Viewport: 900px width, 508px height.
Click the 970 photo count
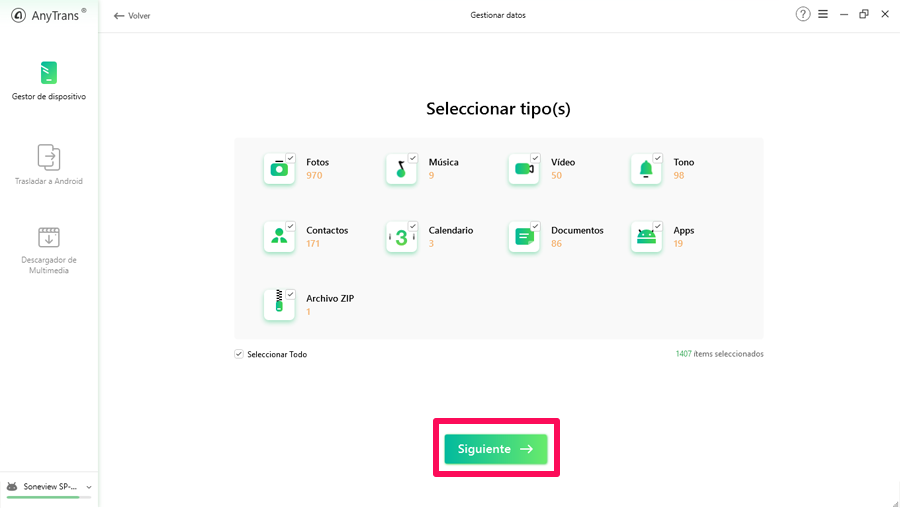pyautogui.click(x=314, y=176)
